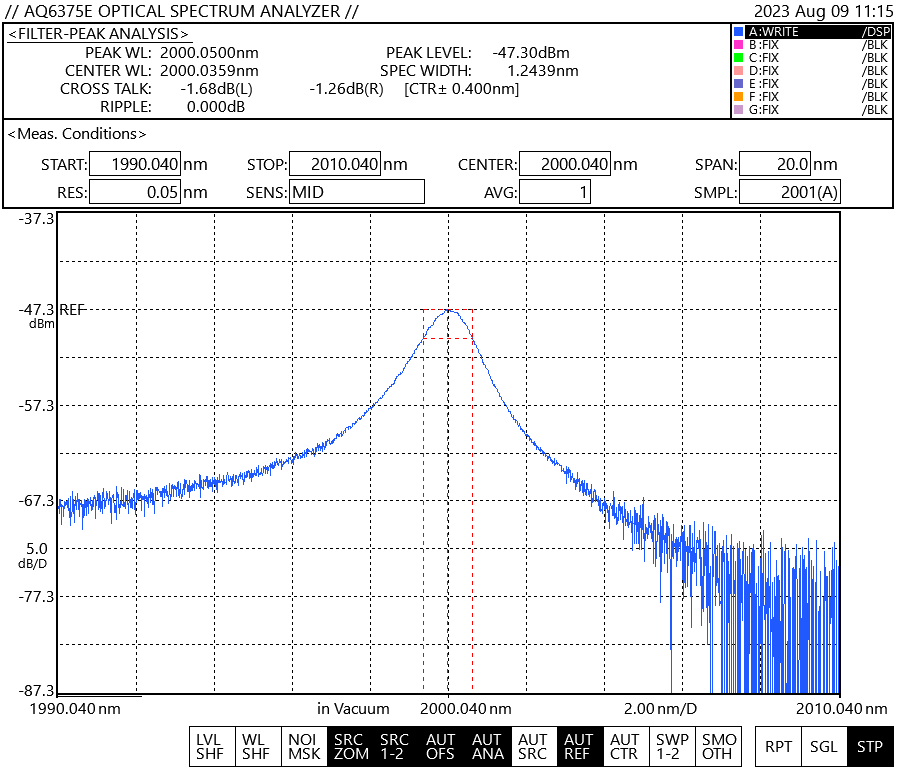Screen dimensions: 899x768
Task: Click the AUT ANA auto analysis key
Action: (487, 746)
